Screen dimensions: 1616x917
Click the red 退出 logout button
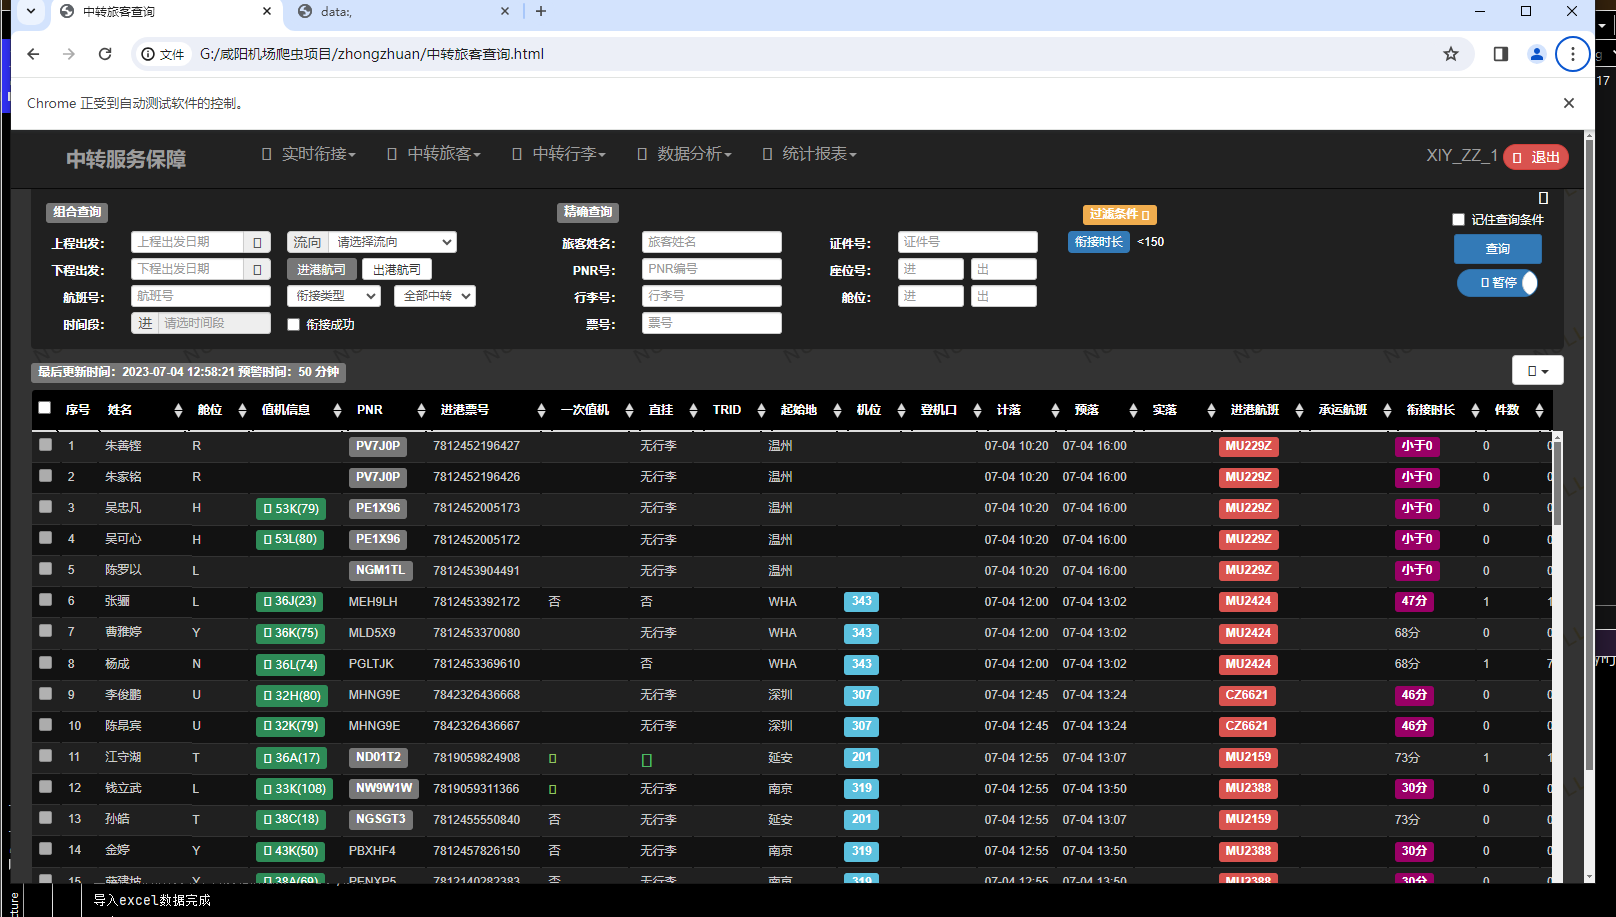(x=1536, y=157)
